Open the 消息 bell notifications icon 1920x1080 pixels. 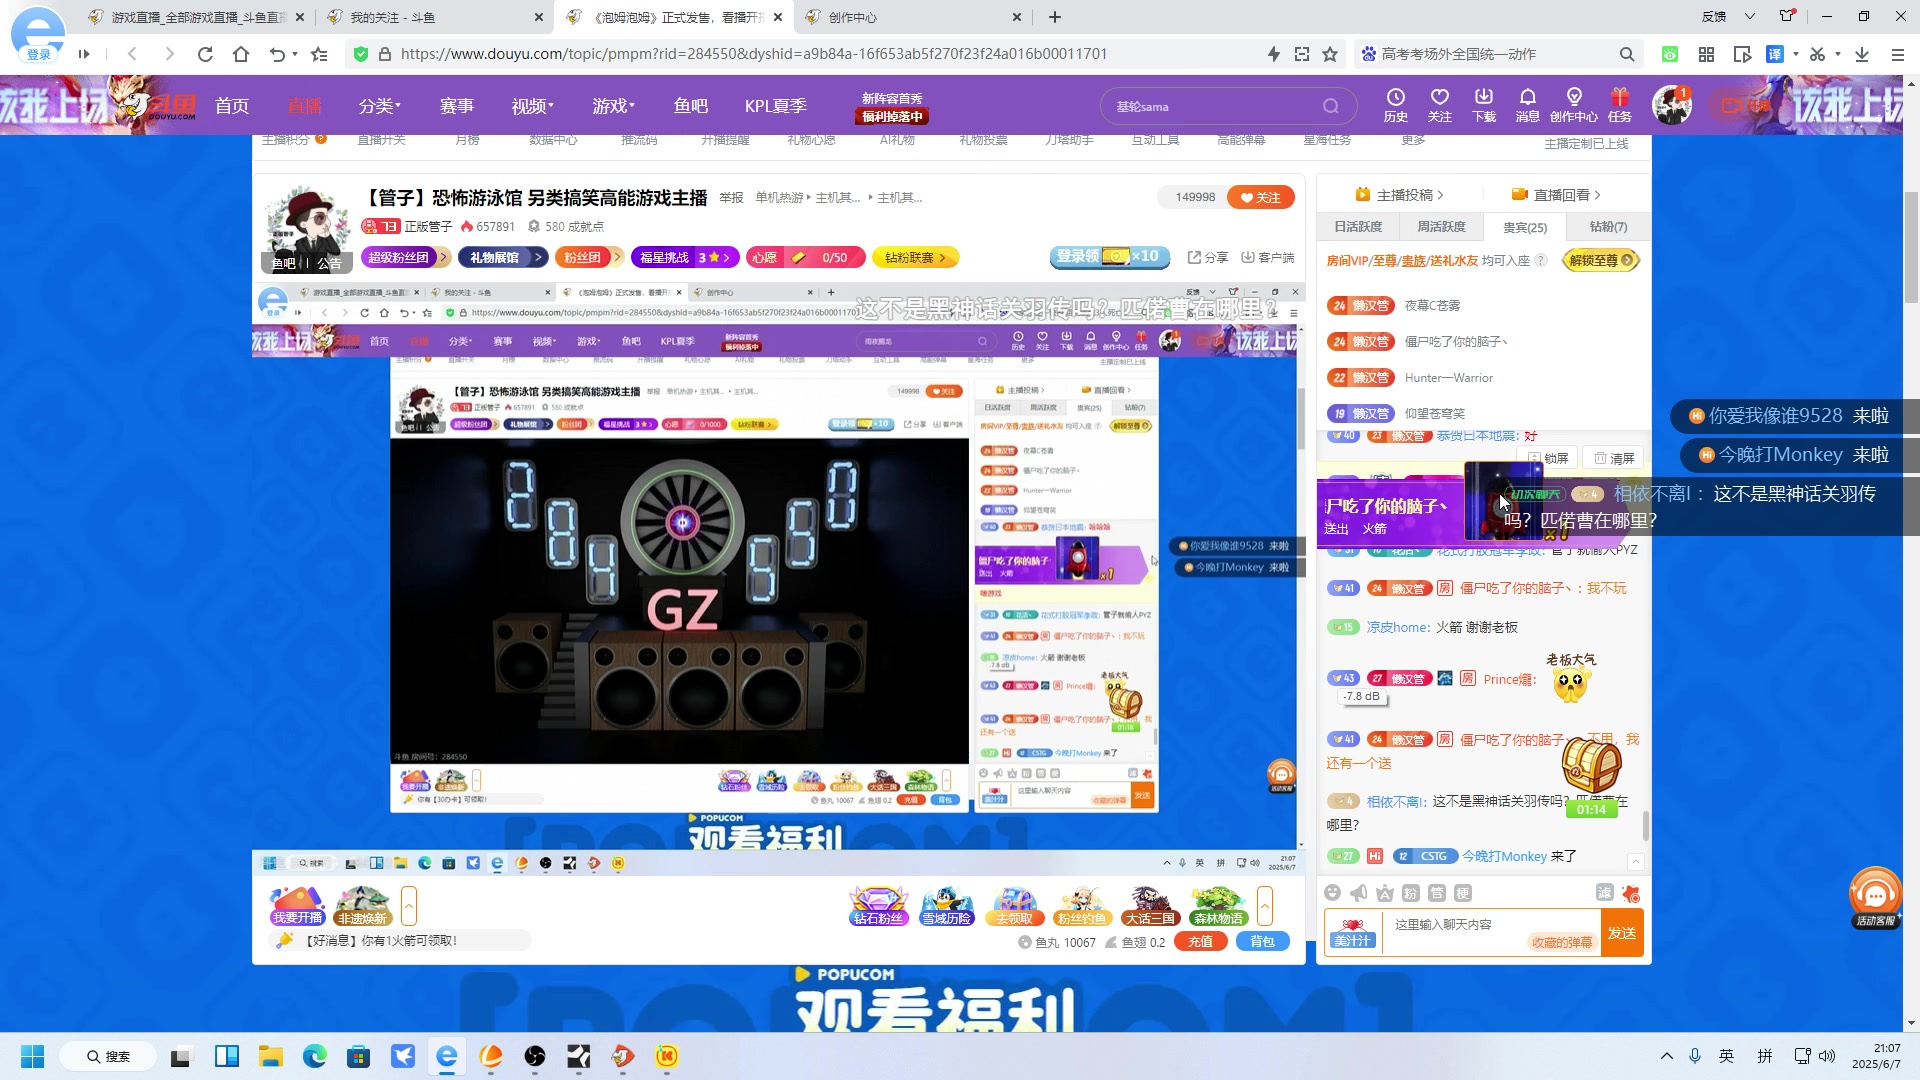tap(1527, 104)
